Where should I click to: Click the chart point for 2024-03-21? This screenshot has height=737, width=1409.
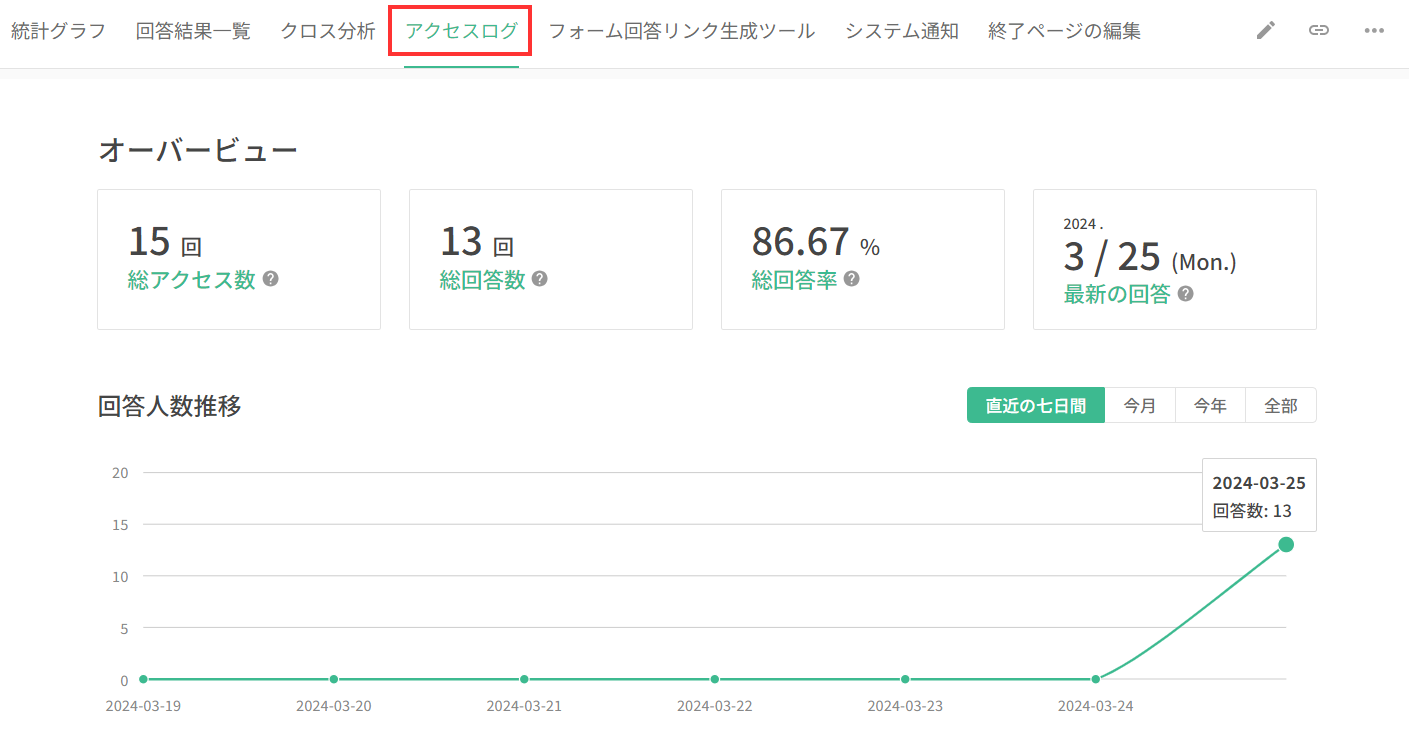pyautogui.click(x=524, y=679)
